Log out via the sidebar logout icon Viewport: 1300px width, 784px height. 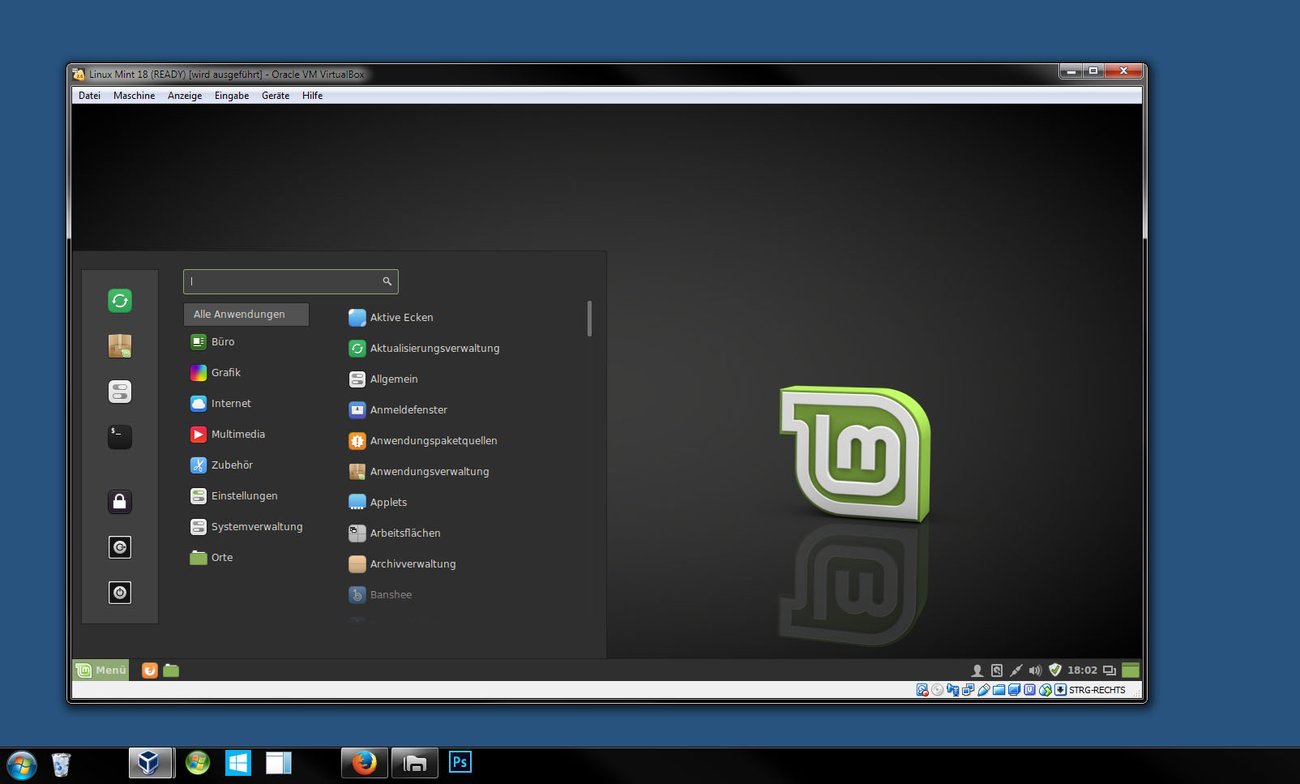[119, 547]
